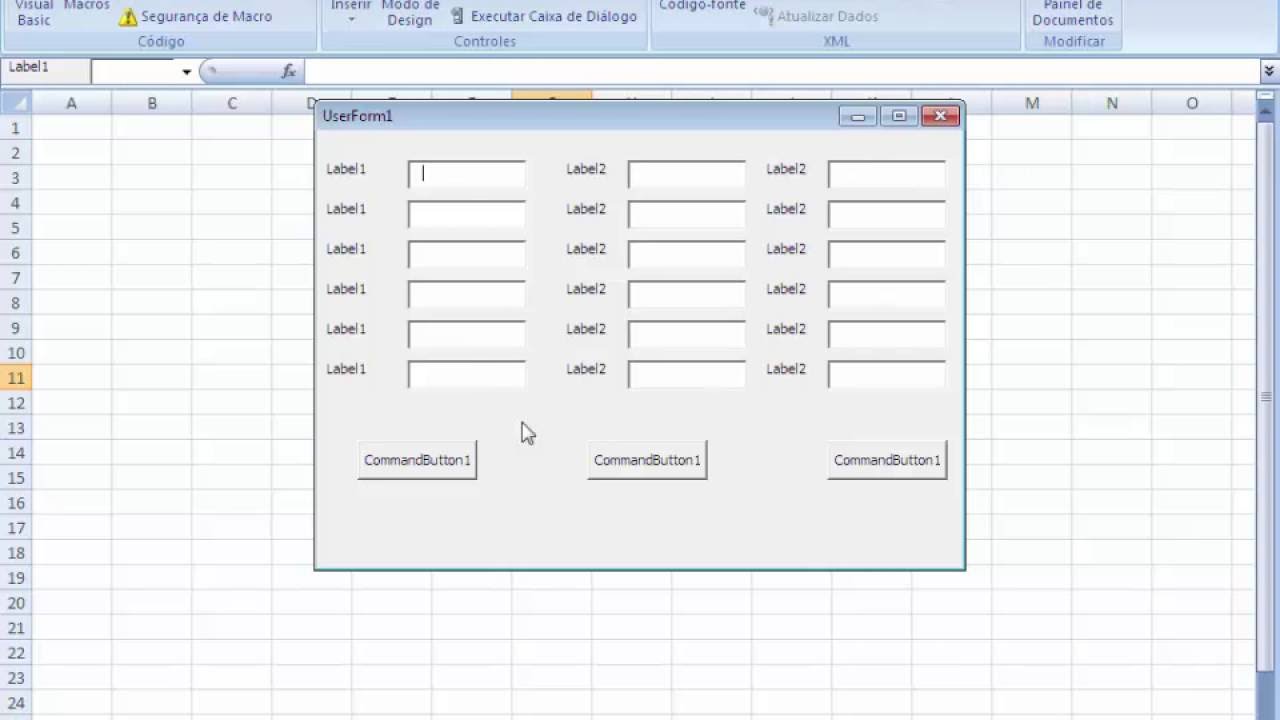Click the middle CommandButton1 button
This screenshot has width=1280, height=720.
click(x=647, y=460)
